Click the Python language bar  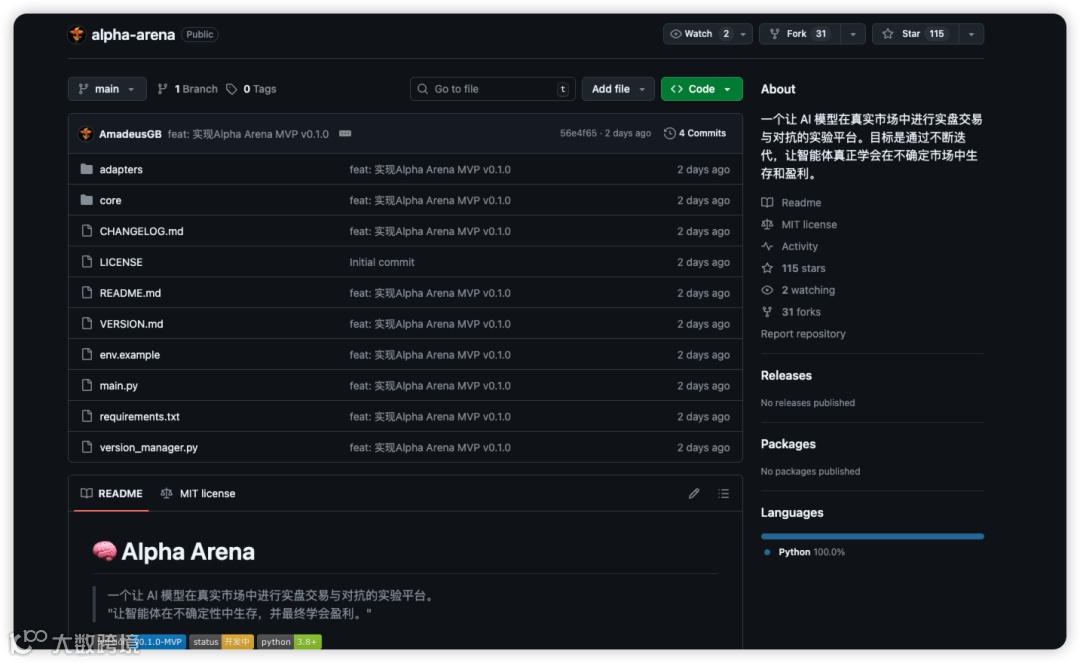(x=872, y=536)
